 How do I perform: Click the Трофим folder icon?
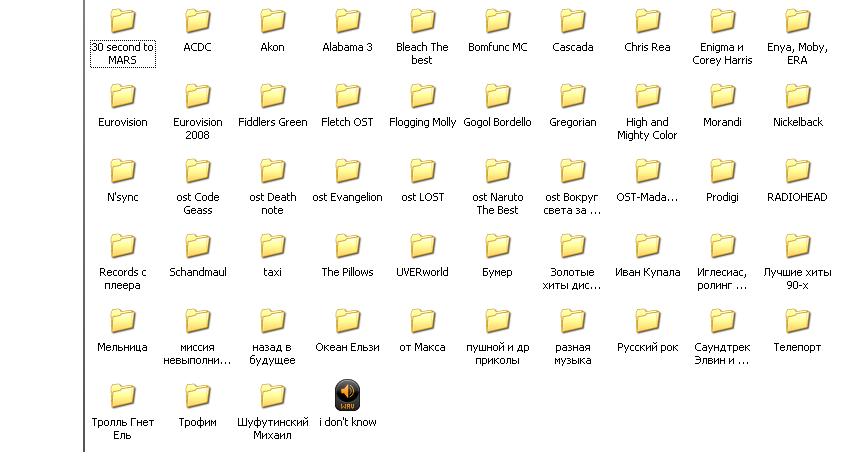coord(198,396)
